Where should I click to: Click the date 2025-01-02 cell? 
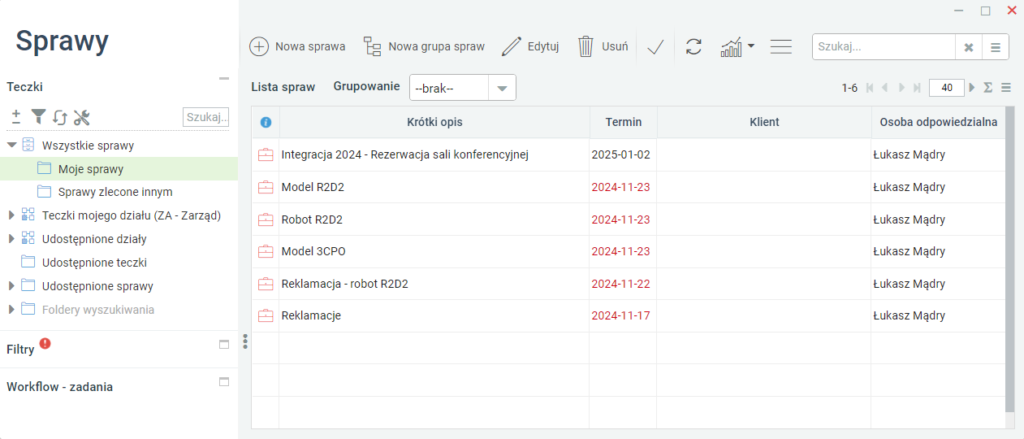[622, 155]
